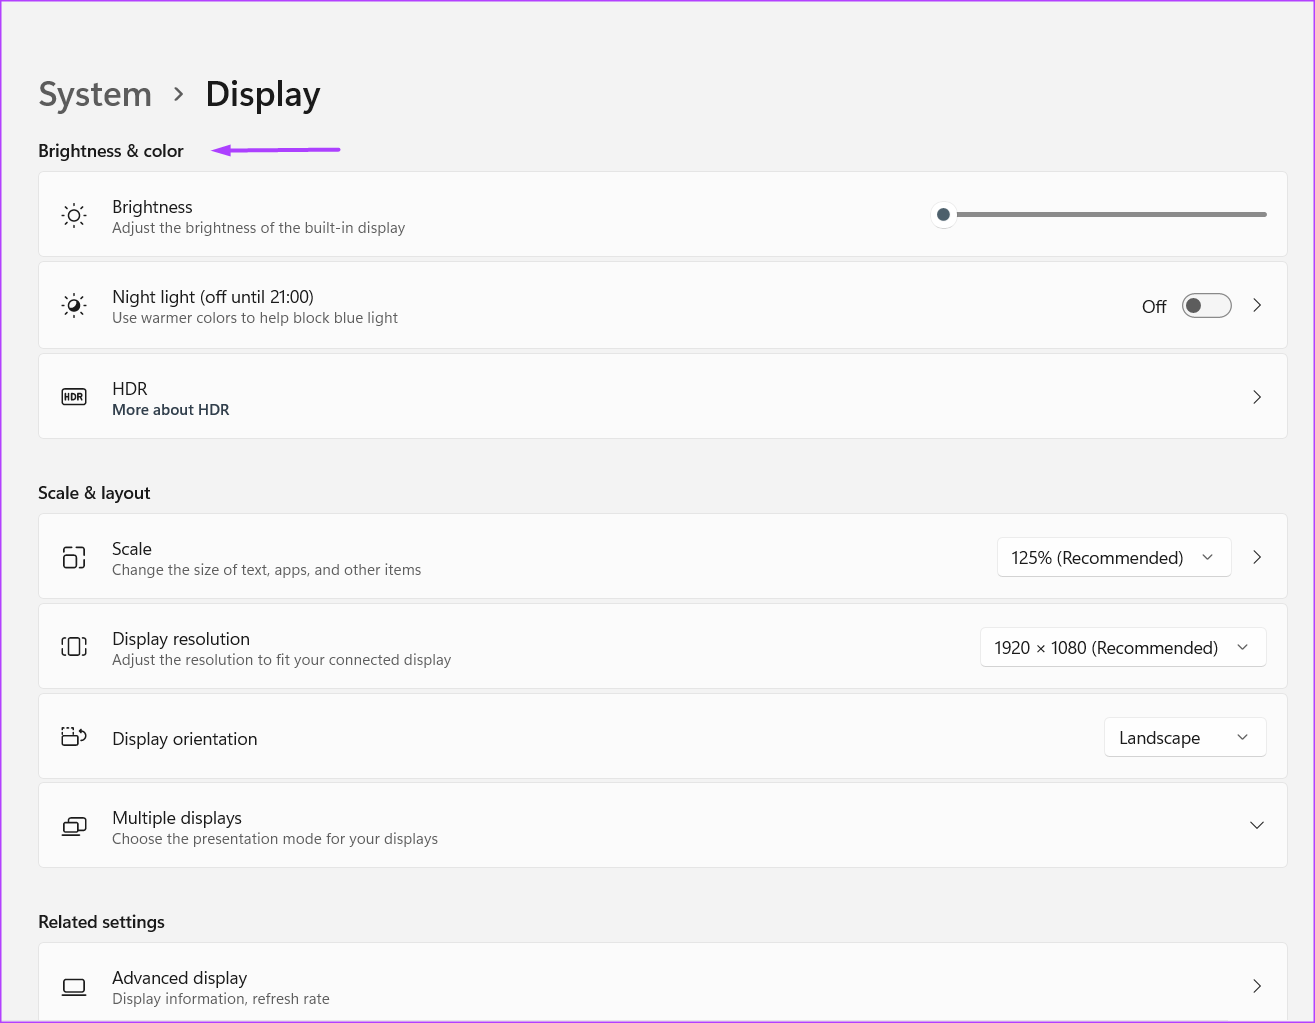Image resolution: width=1315 pixels, height=1023 pixels.
Task: Click the Scale icon
Action: click(74, 557)
